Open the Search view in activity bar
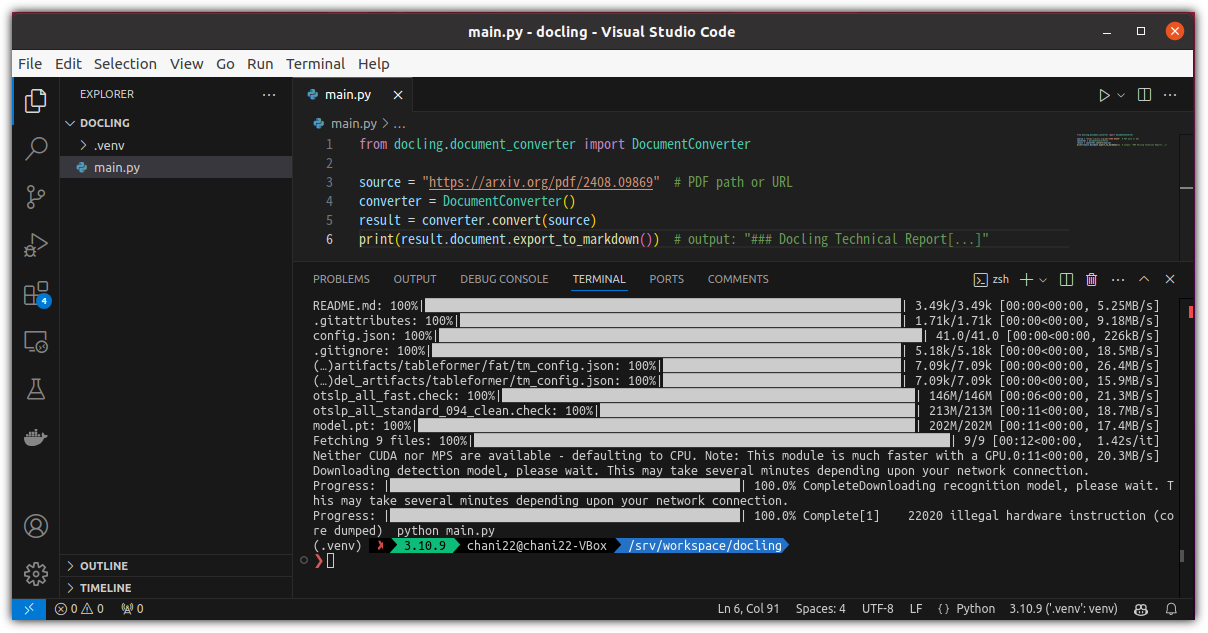 tap(36, 149)
